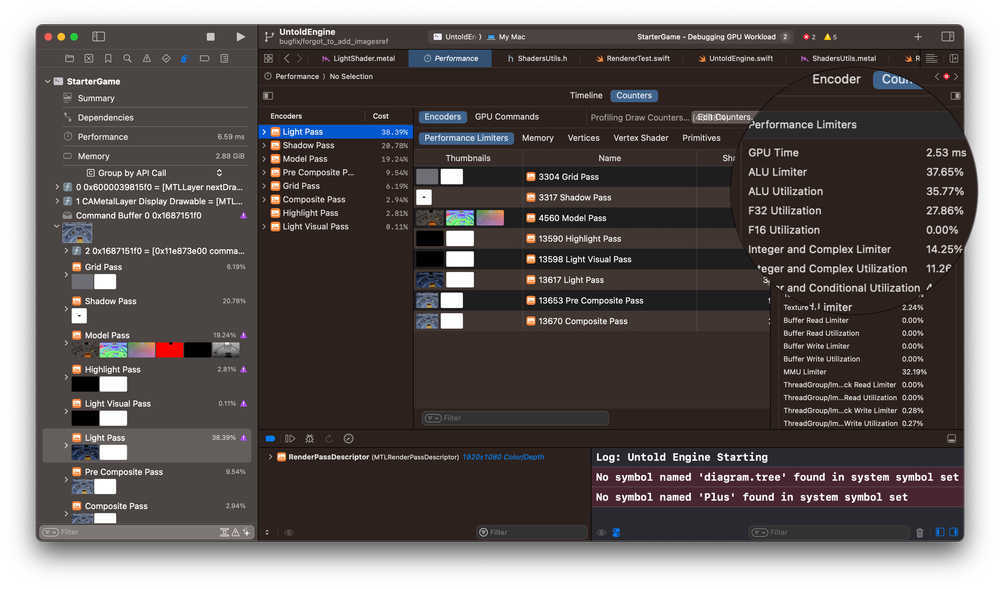This screenshot has width=1000, height=589.
Task: Add an editor on the right
Action: coord(954,59)
